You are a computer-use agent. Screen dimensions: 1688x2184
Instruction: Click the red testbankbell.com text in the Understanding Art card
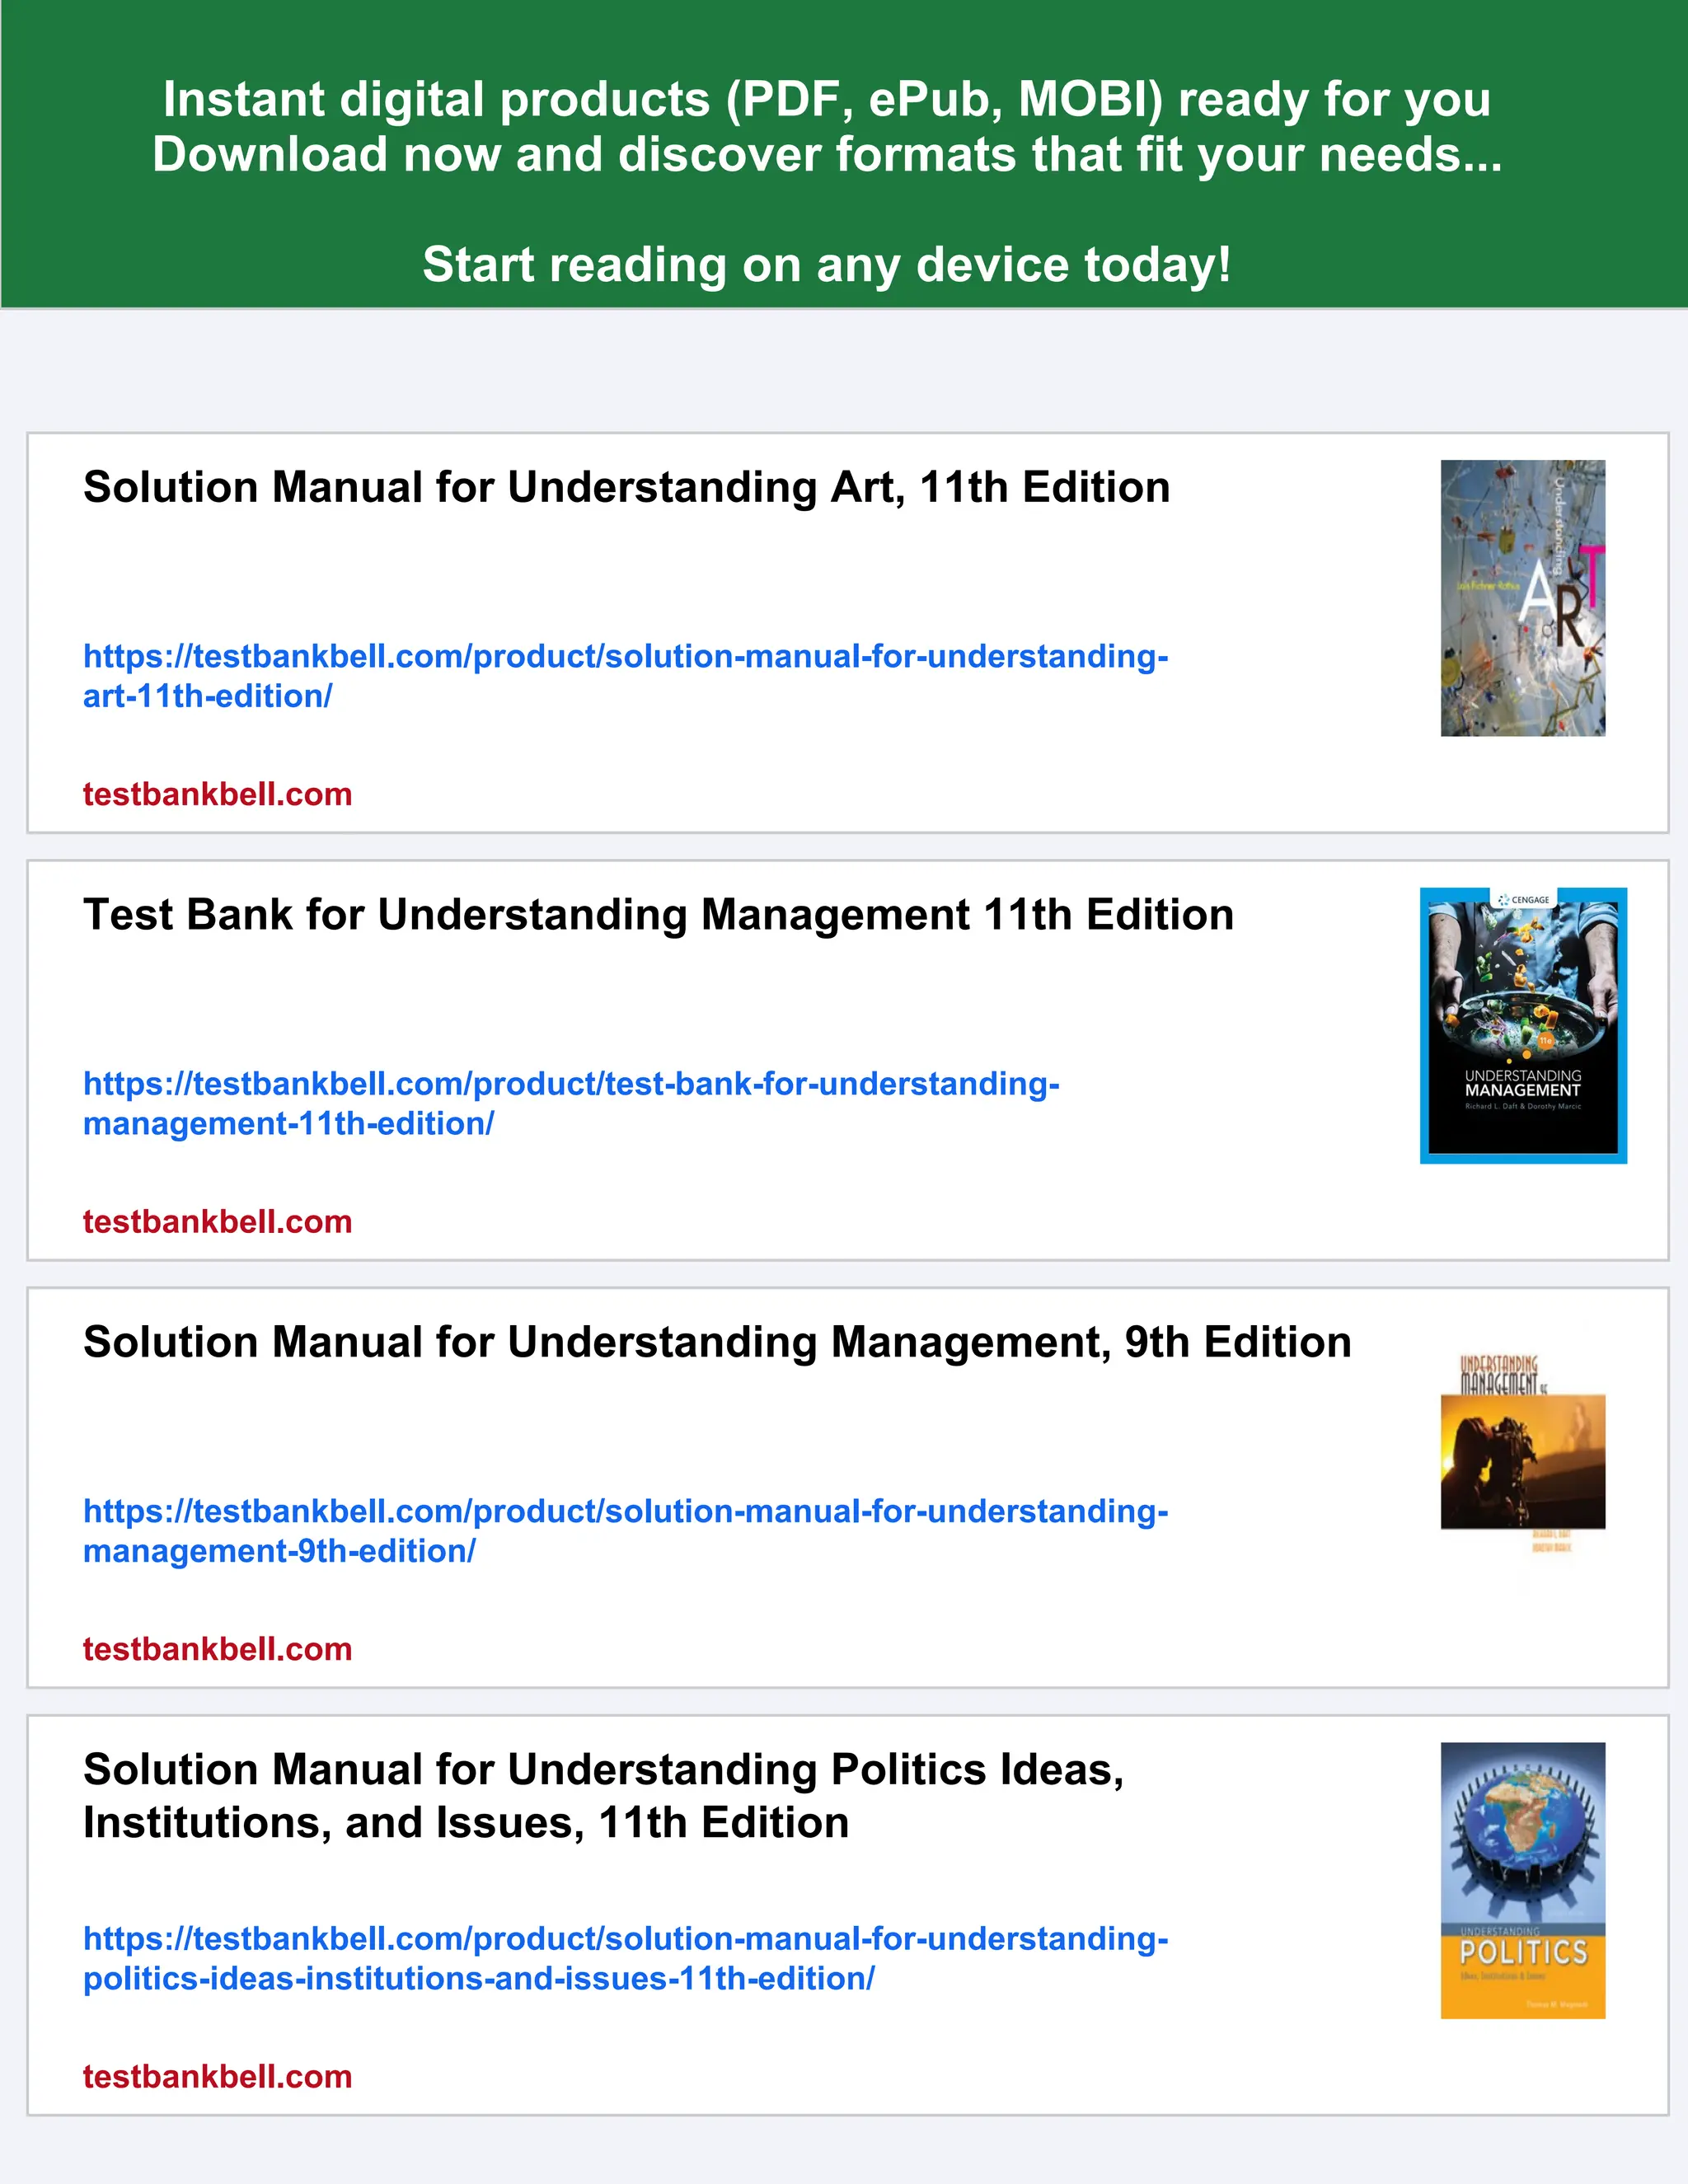218,794
